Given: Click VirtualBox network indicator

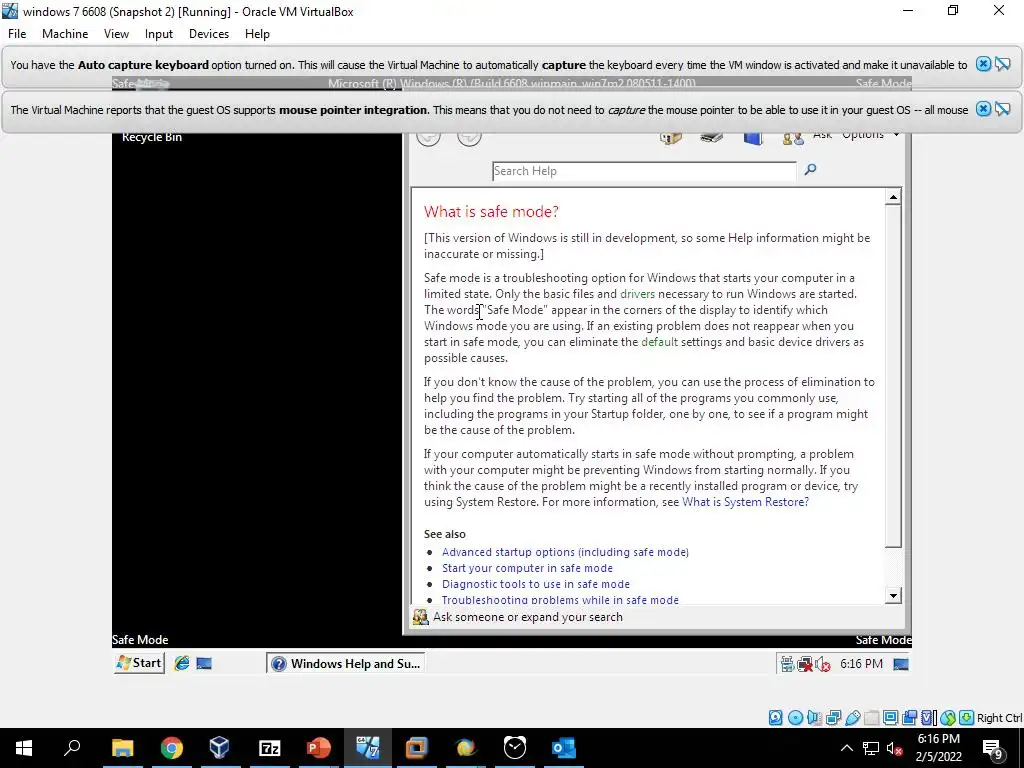Looking at the screenshot, I should pos(833,718).
